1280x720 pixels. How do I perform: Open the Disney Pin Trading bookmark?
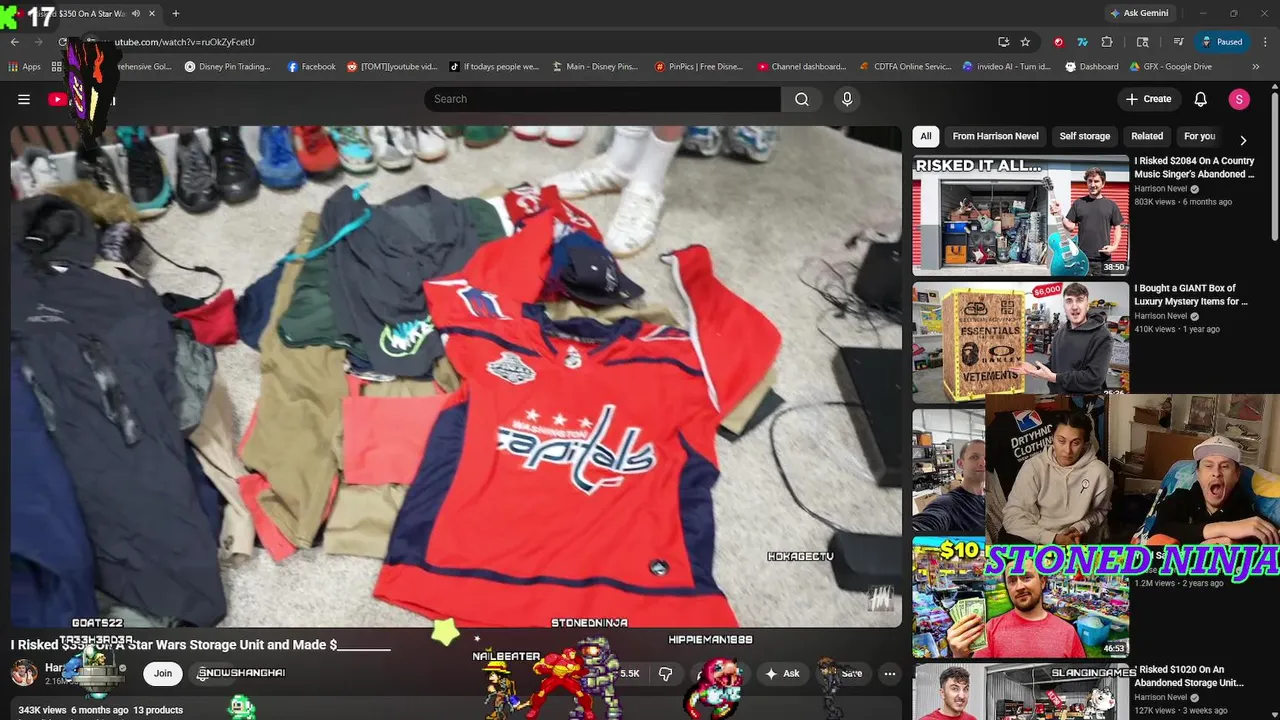227,67
